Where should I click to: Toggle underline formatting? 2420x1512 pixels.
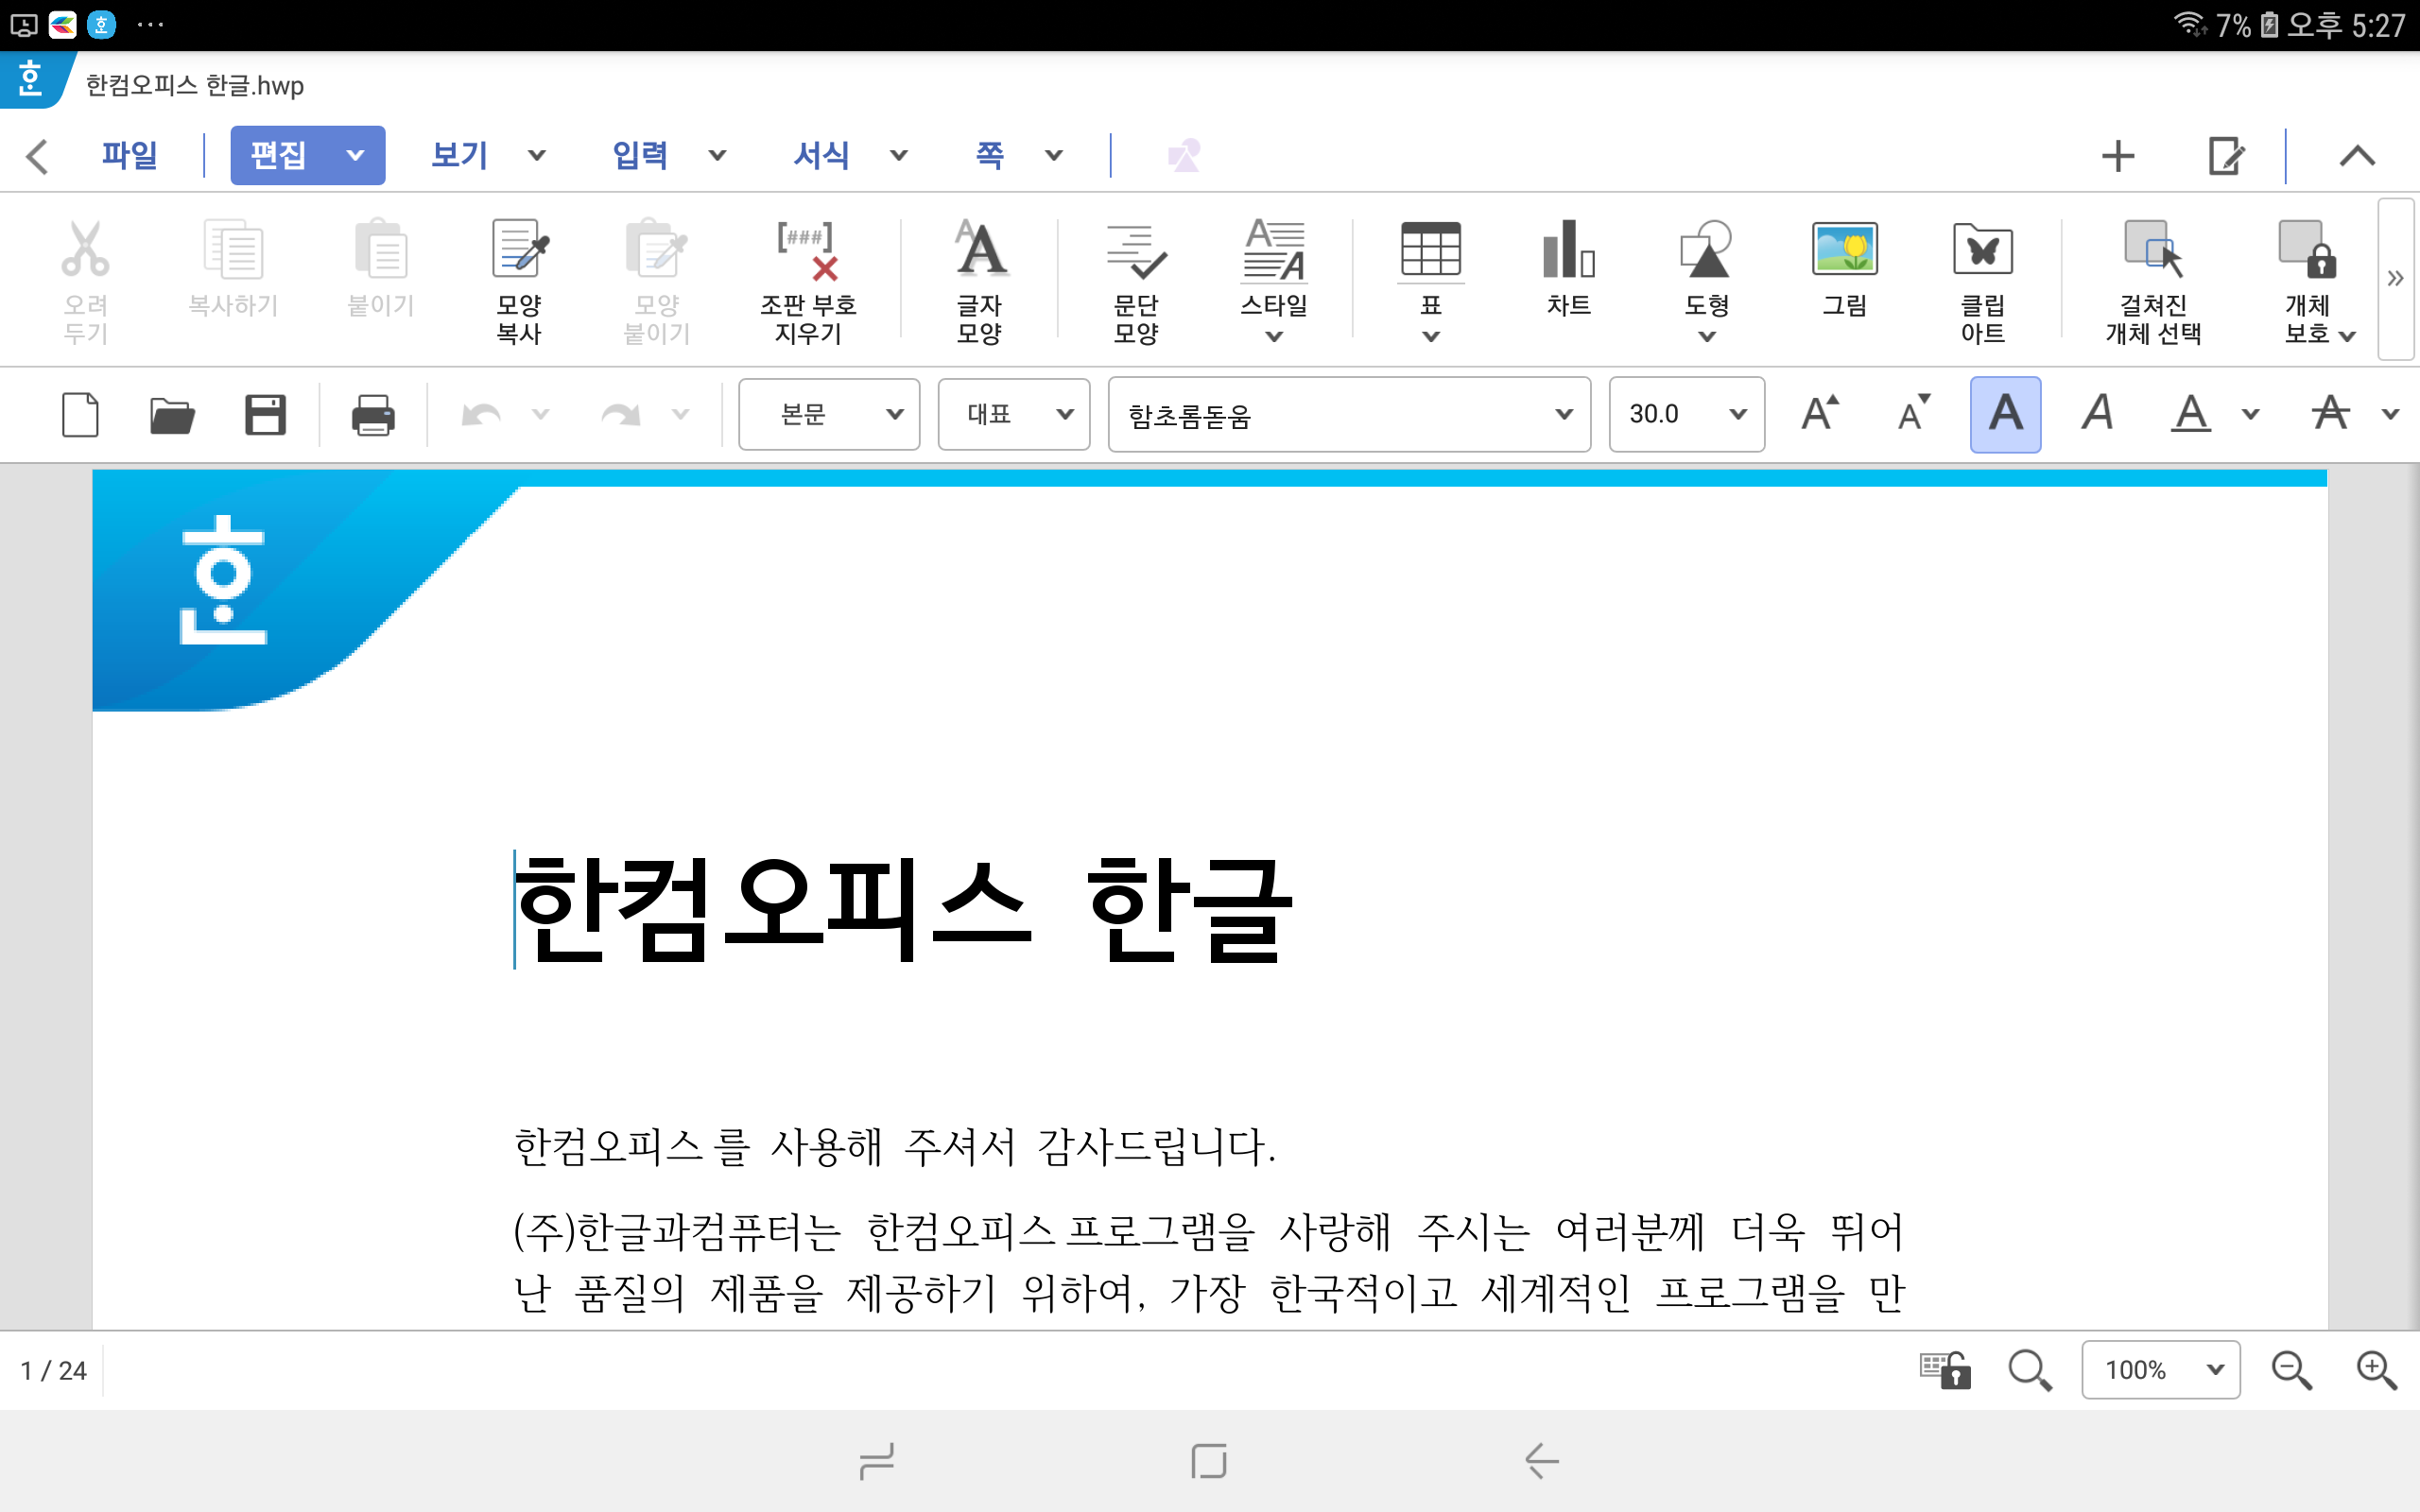pyautogui.click(x=2191, y=413)
